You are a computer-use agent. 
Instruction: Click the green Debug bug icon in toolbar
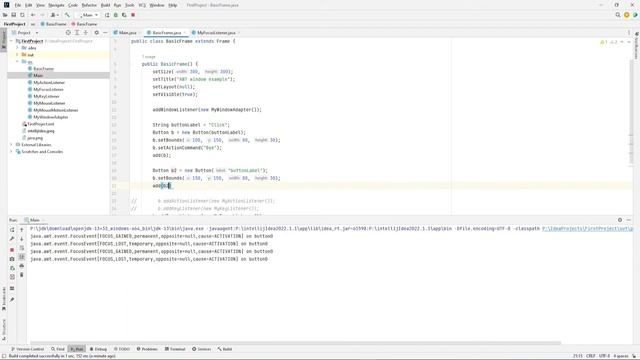click(x=116, y=15)
